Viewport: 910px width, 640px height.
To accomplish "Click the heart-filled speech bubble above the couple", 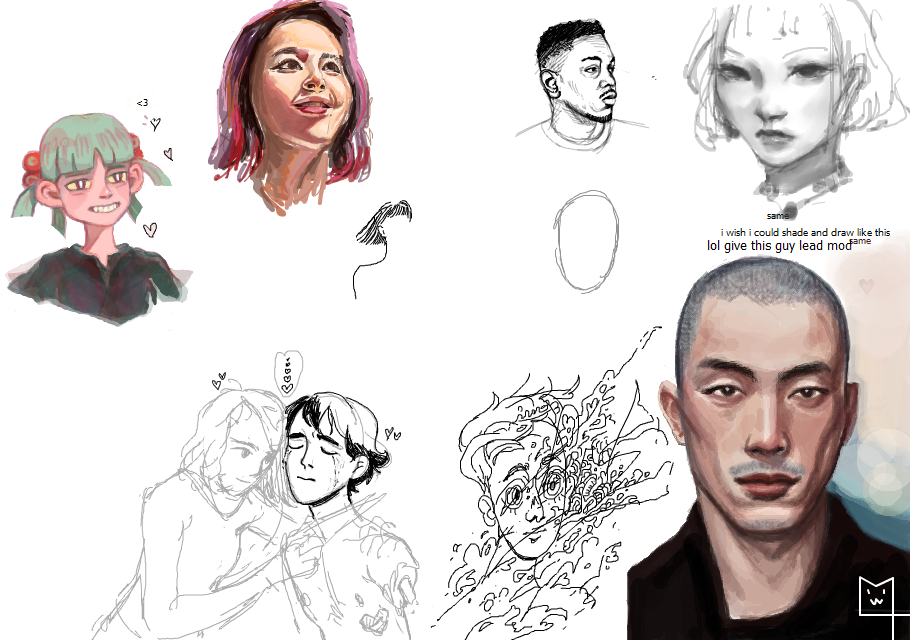I will pyautogui.click(x=287, y=372).
